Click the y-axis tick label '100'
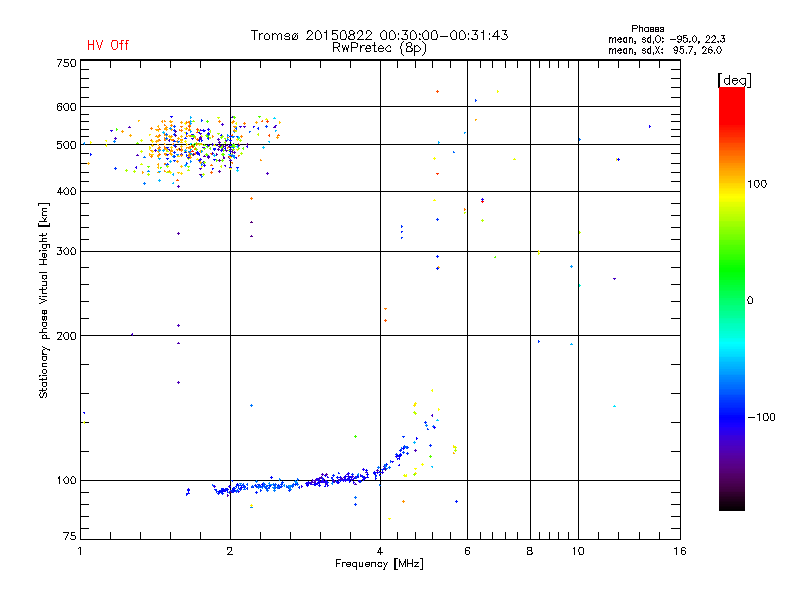The height and width of the screenshot is (600, 800). pos(66,480)
